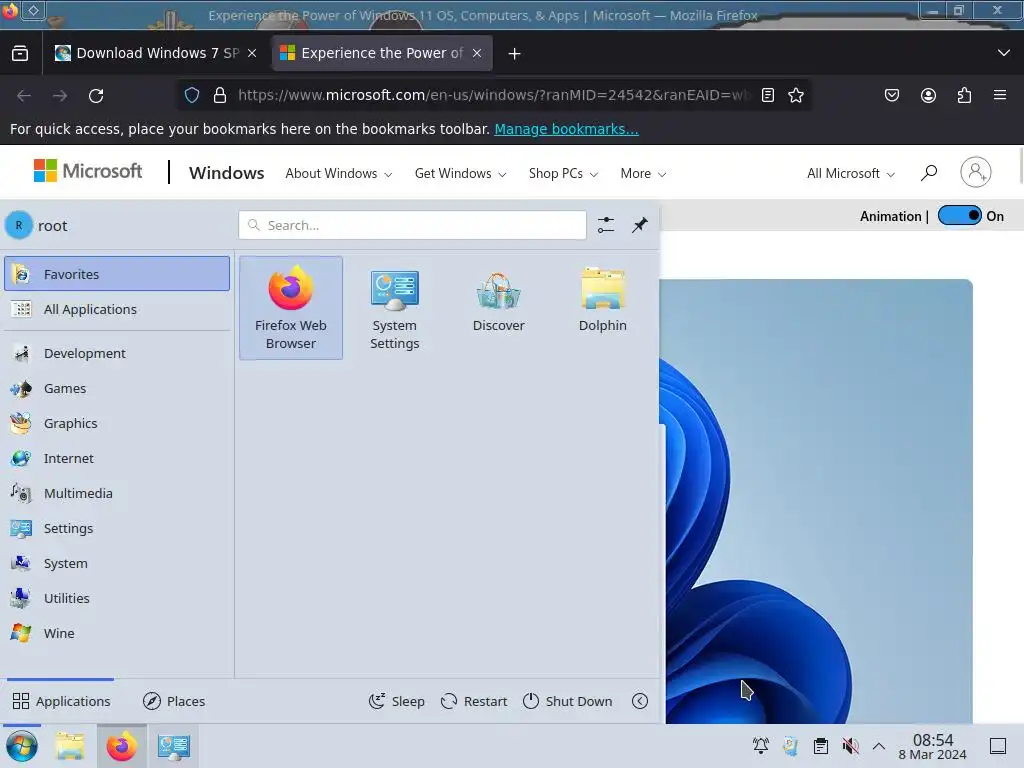
Task: Switch to Applications tab in launcher
Action: click(x=61, y=701)
